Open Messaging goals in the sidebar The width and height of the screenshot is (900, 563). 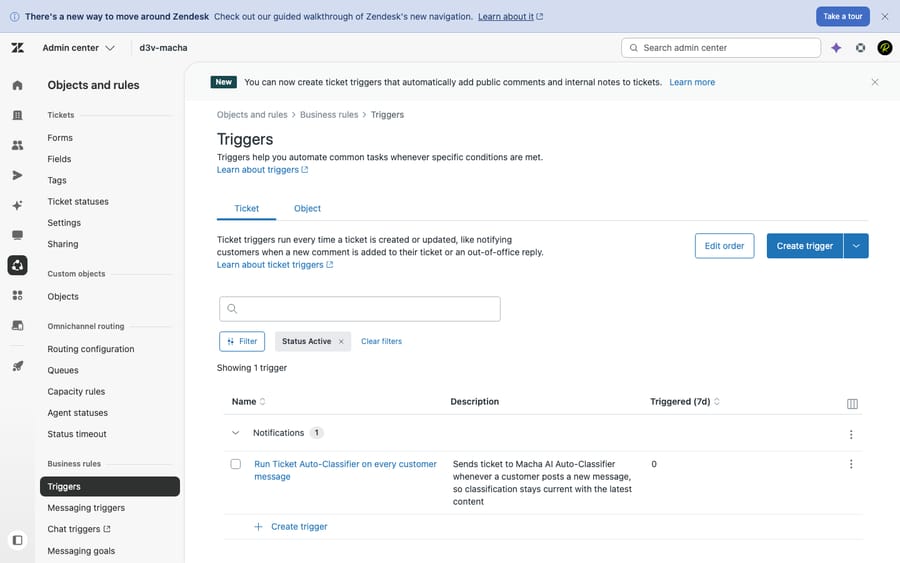click(81, 551)
